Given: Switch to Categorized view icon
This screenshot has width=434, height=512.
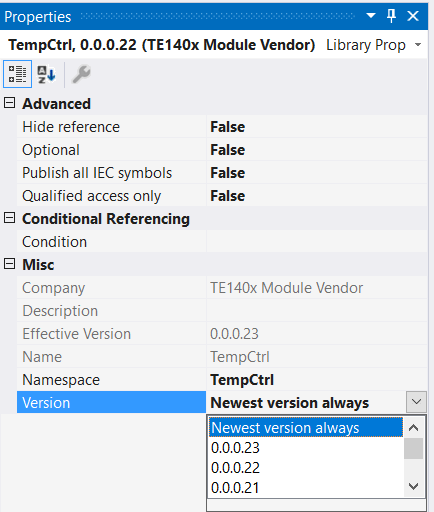Looking at the screenshot, I should pyautogui.click(x=17, y=74).
